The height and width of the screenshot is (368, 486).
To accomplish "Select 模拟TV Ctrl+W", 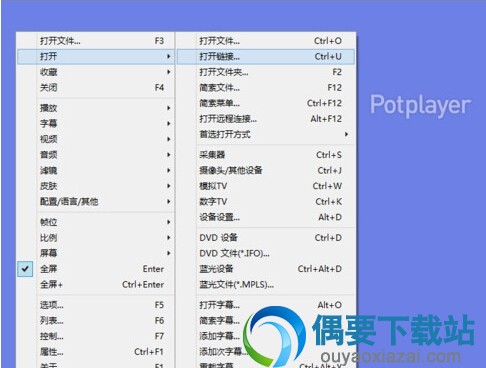I will coord(265,186).
